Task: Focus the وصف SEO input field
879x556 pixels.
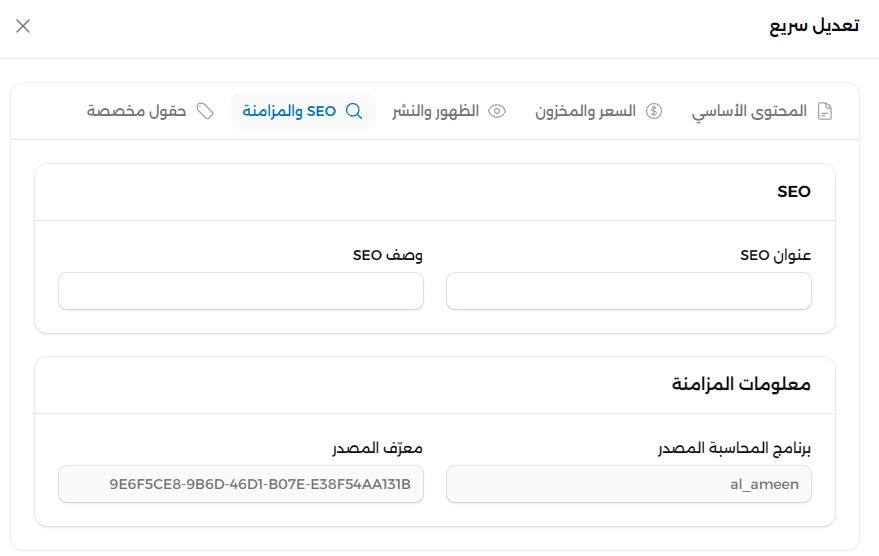Action: click(240, 291)
